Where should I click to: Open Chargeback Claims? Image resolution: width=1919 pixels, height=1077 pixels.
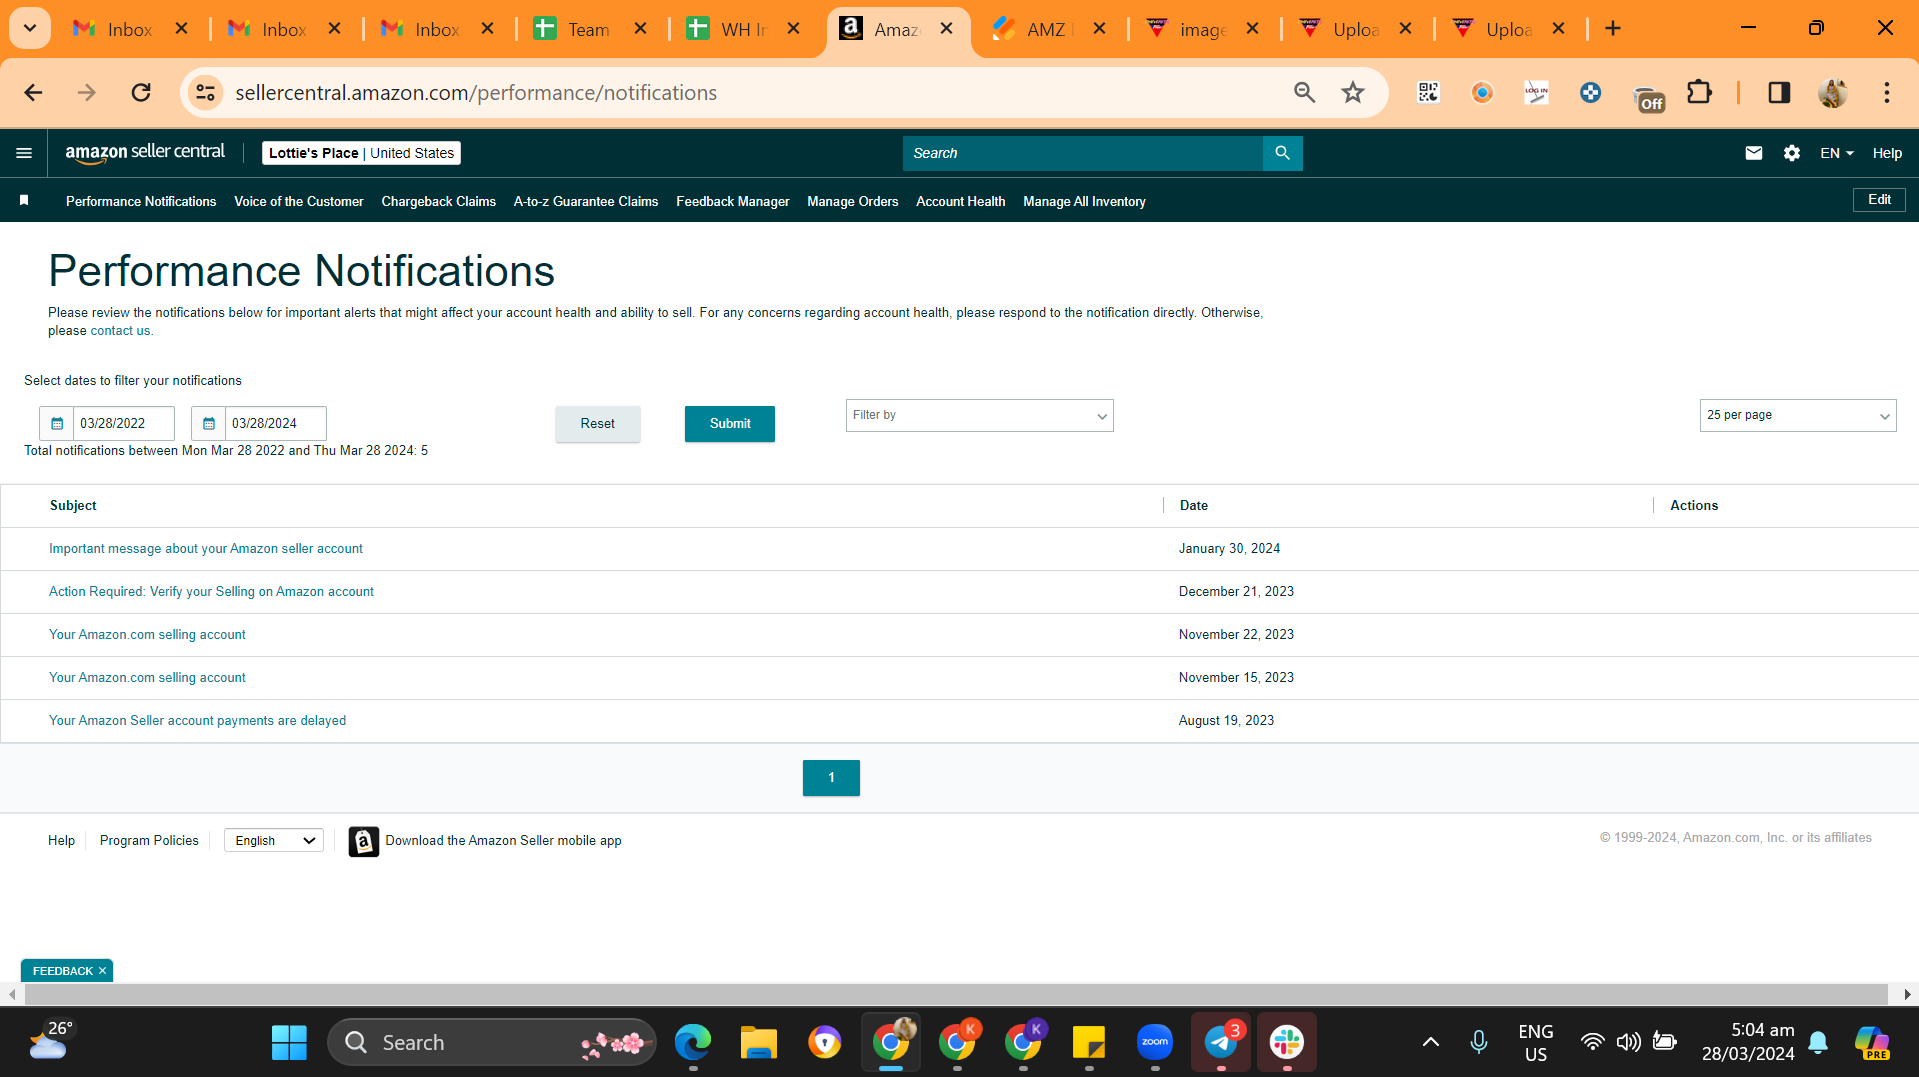(x=438, y=202)
